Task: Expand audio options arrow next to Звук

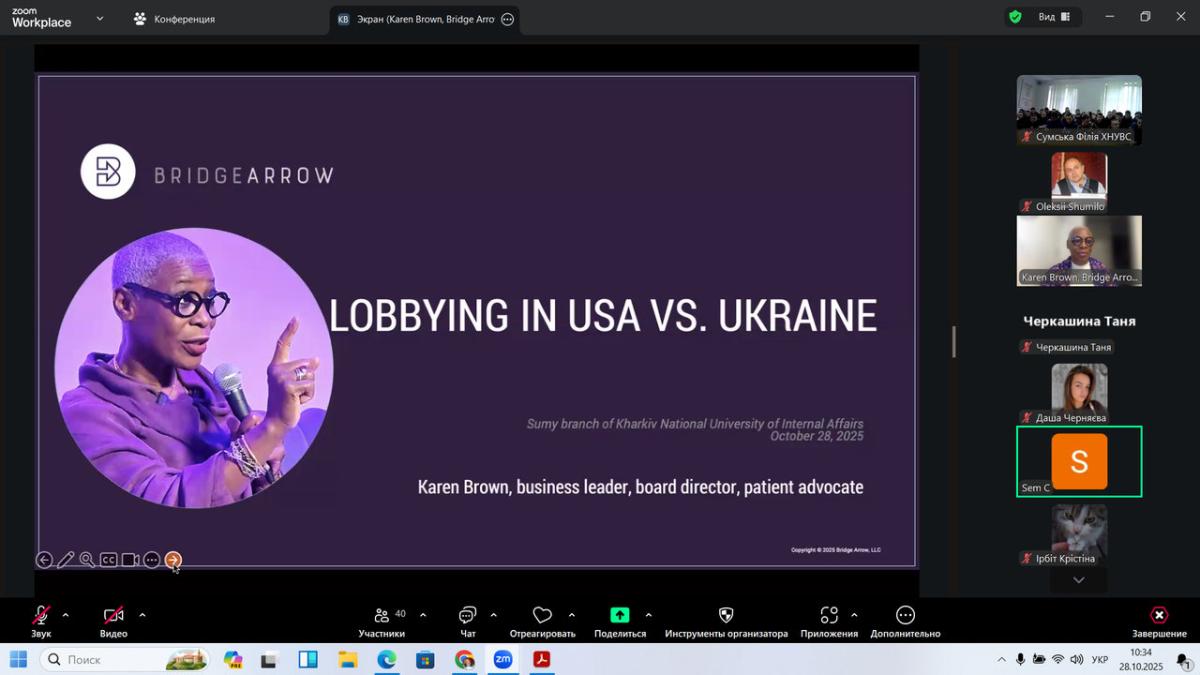Action: [x=66, y=615]
